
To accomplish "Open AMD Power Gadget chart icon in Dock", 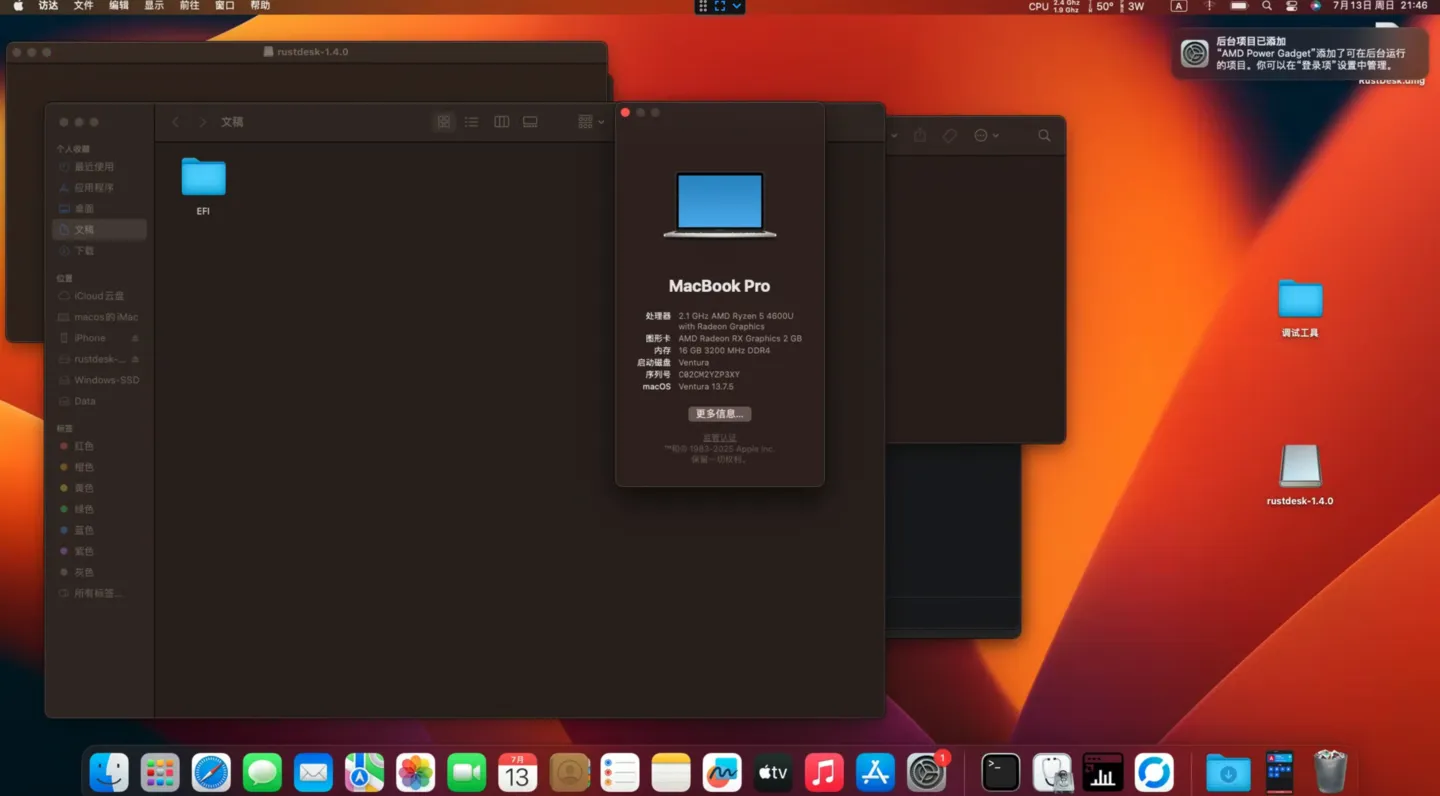I will tap(1103, 772).
